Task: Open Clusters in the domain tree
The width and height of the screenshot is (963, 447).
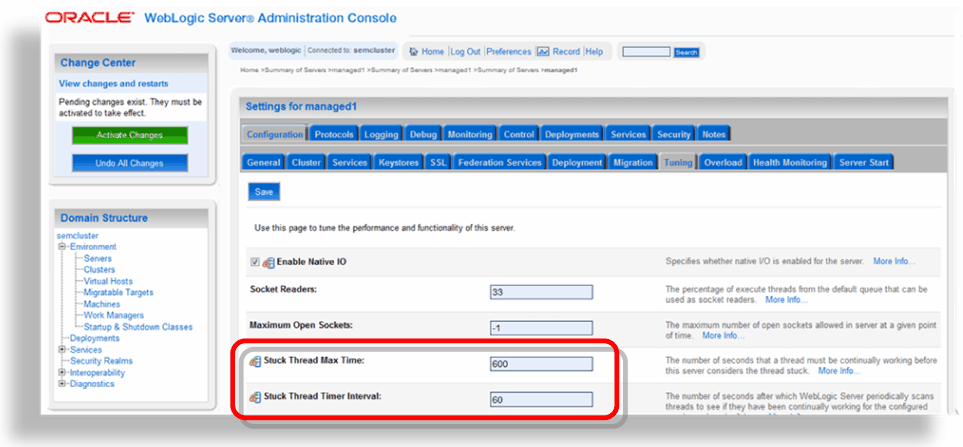Action: (x=99, y=270)
